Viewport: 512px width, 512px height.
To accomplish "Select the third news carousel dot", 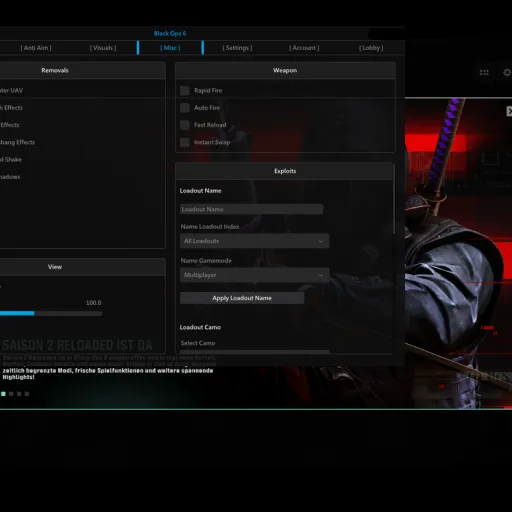I will pyautogui.click(x=19, y=394).
